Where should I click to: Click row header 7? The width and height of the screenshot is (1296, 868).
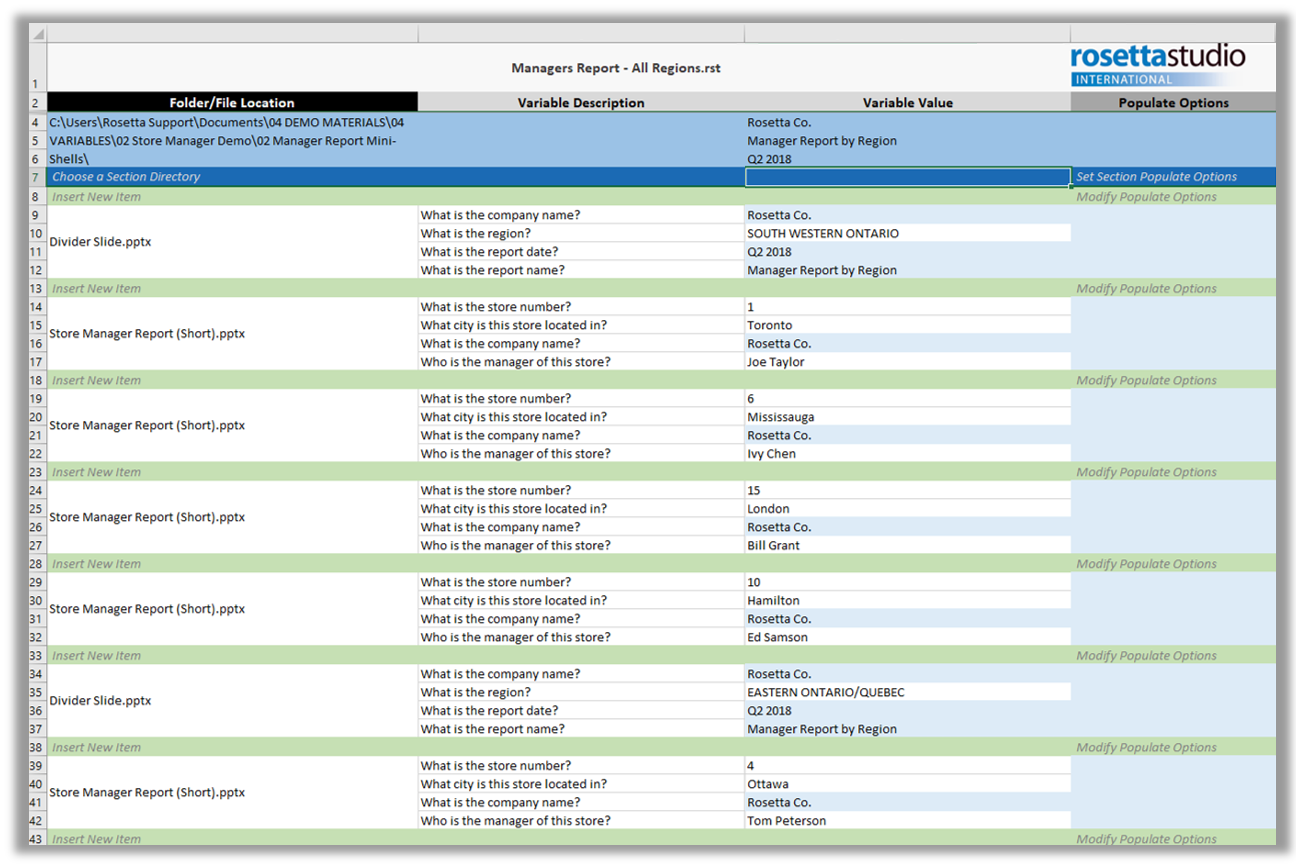[37, 177]
